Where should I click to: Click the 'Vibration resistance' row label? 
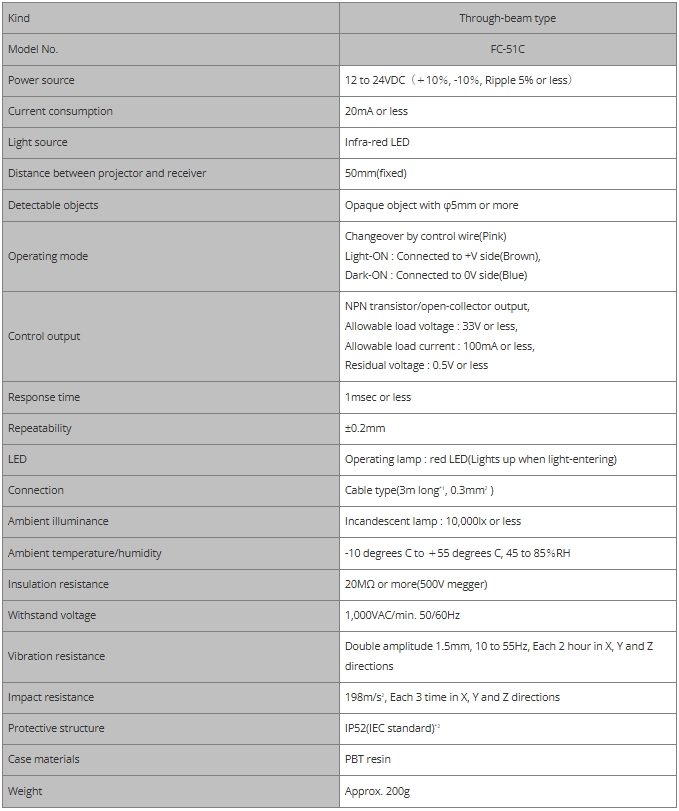tap(56, 656)
